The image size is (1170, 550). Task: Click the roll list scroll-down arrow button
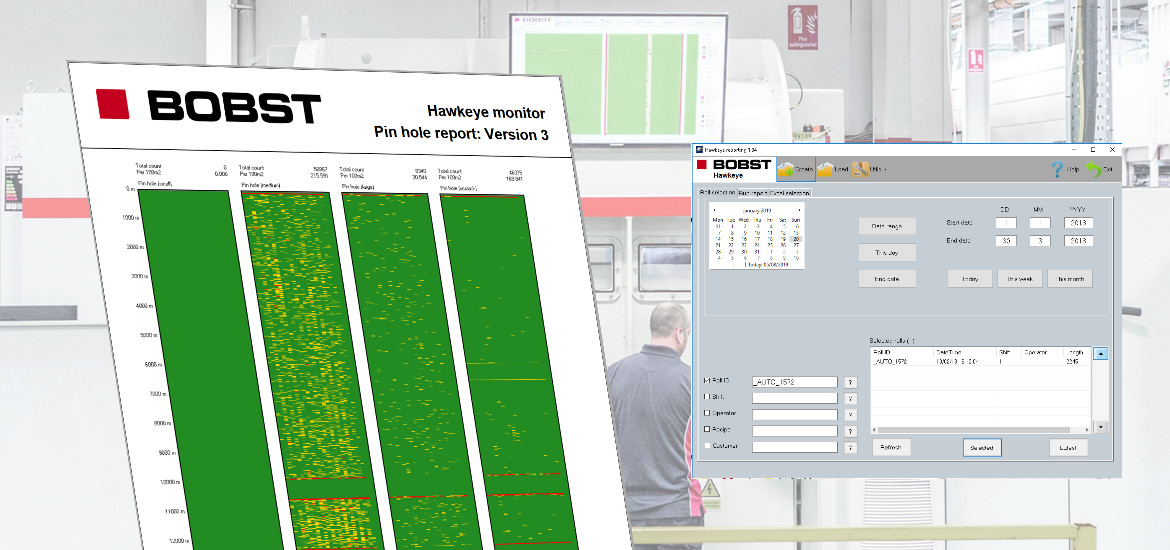pos(1100,427)
